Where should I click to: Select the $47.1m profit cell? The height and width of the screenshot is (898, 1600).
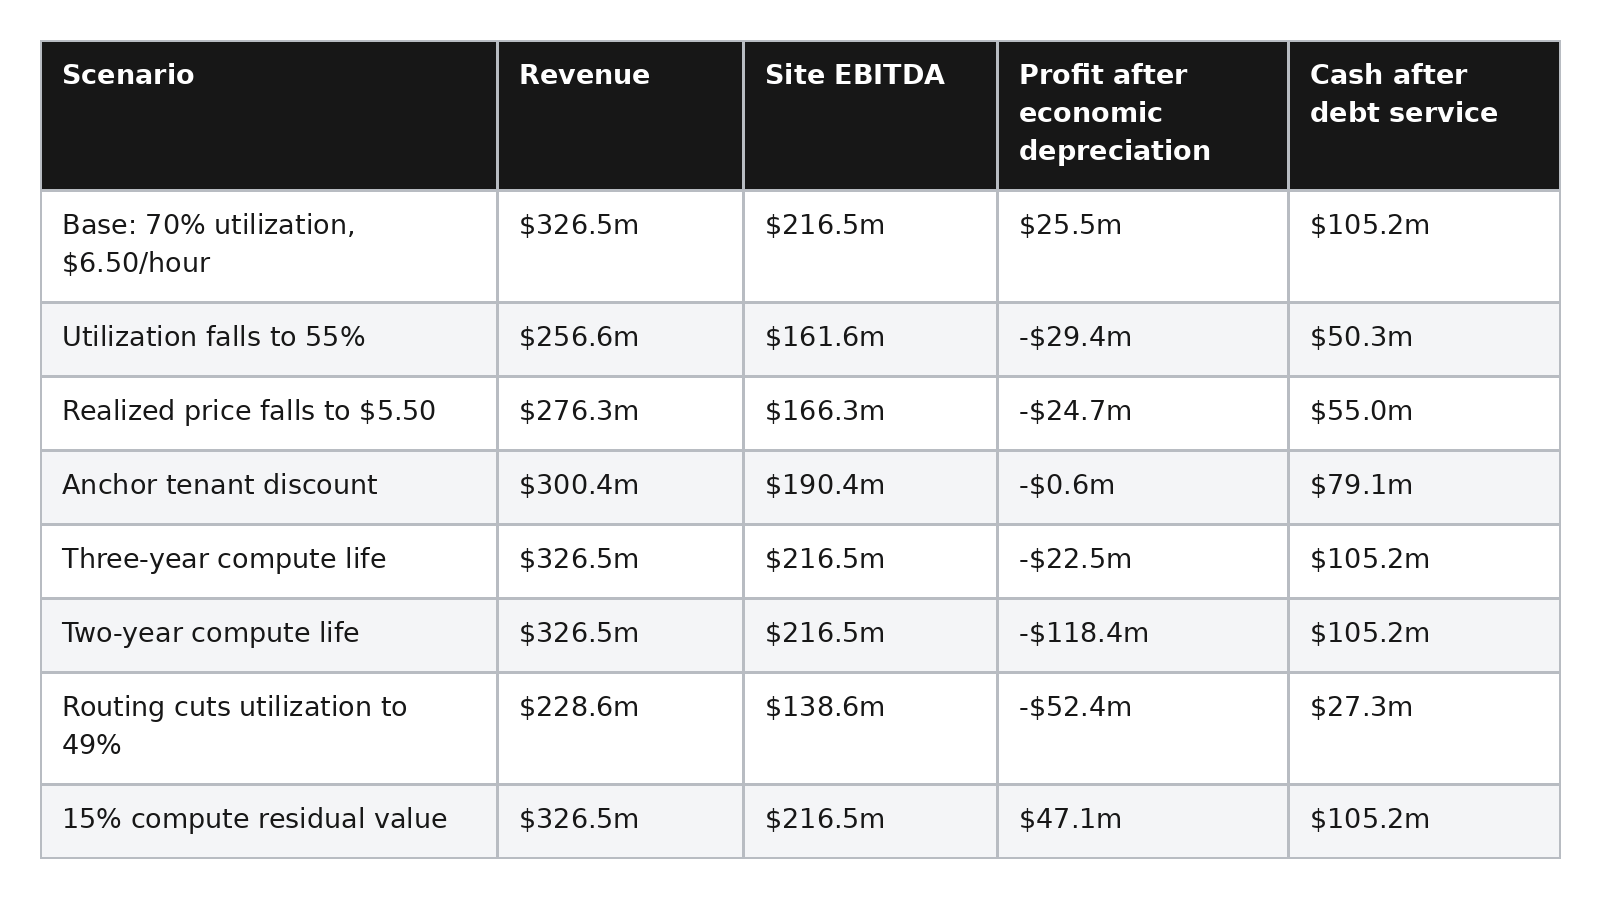1142,821
